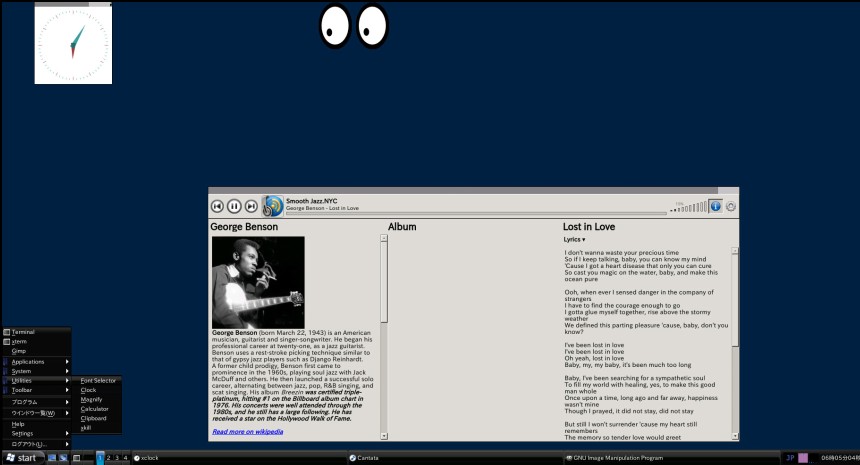Open the Read more on wikipedia link
Image resolution: width=860 pixels, height=465 pixels.
[x=247, y=431]
